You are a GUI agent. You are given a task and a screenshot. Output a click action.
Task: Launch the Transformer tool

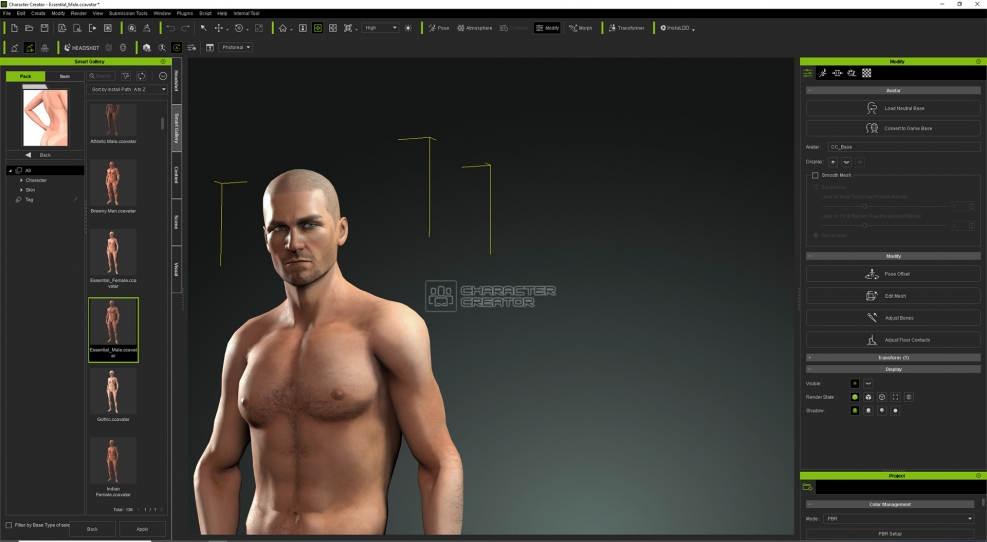[625, 28]
